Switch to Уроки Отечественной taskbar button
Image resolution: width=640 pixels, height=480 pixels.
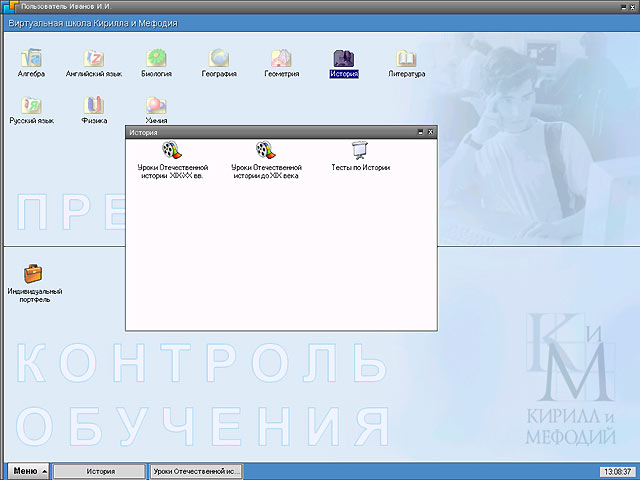point(195,470)
